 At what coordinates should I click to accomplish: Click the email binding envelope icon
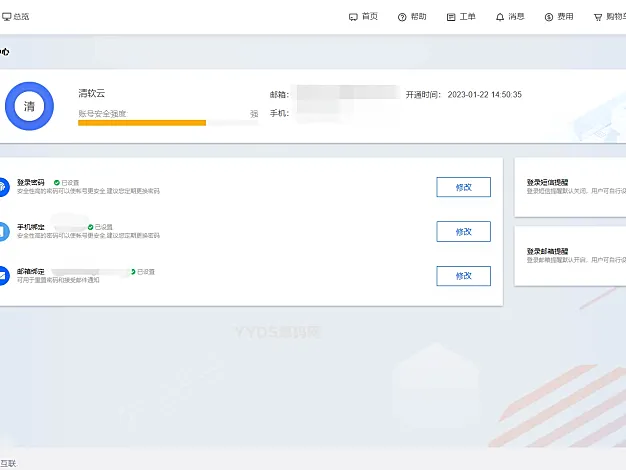[x=3, y=276]
